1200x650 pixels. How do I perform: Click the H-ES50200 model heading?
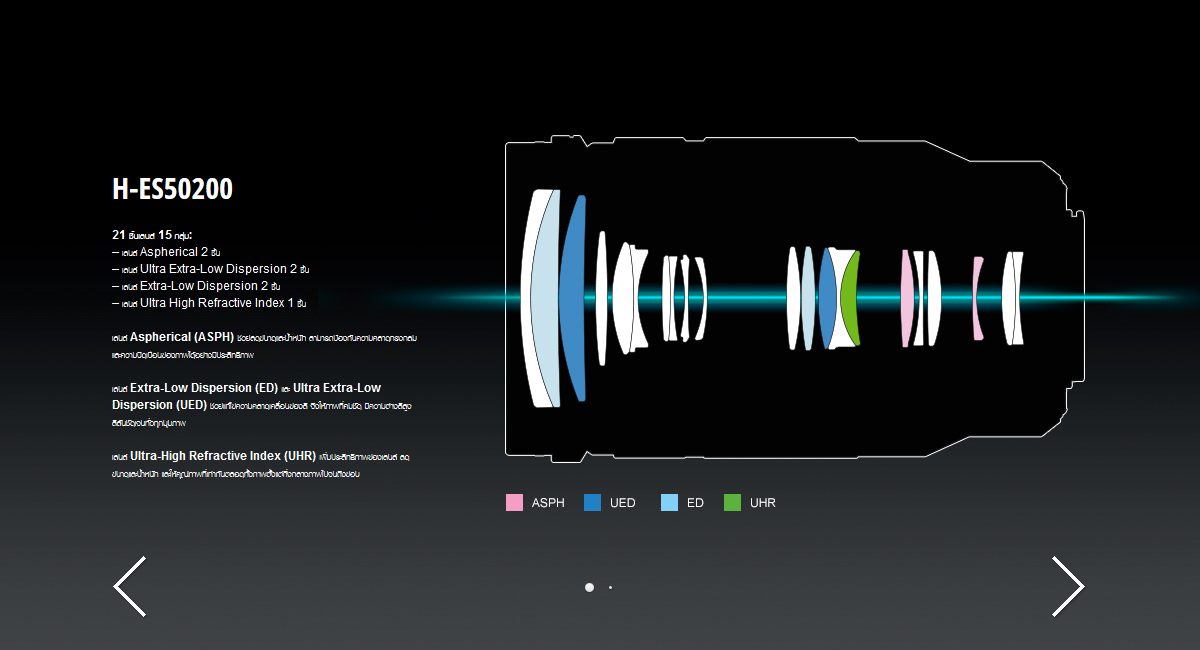pyautogui.click(x=173, y=190)
